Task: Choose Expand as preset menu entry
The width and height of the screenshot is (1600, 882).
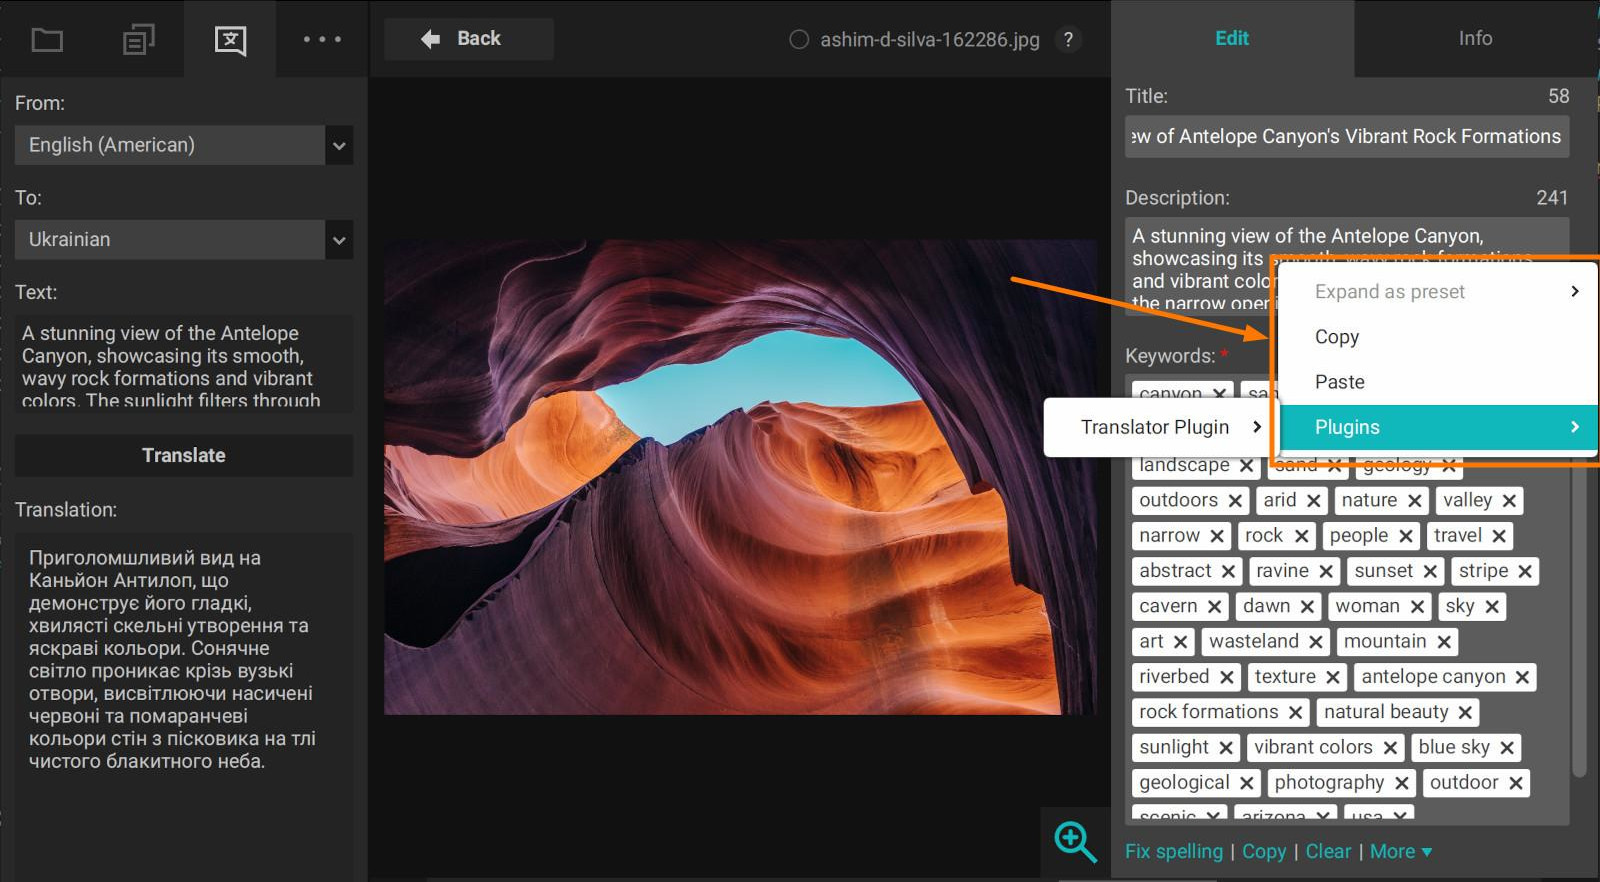Action: pos(1439,292)
